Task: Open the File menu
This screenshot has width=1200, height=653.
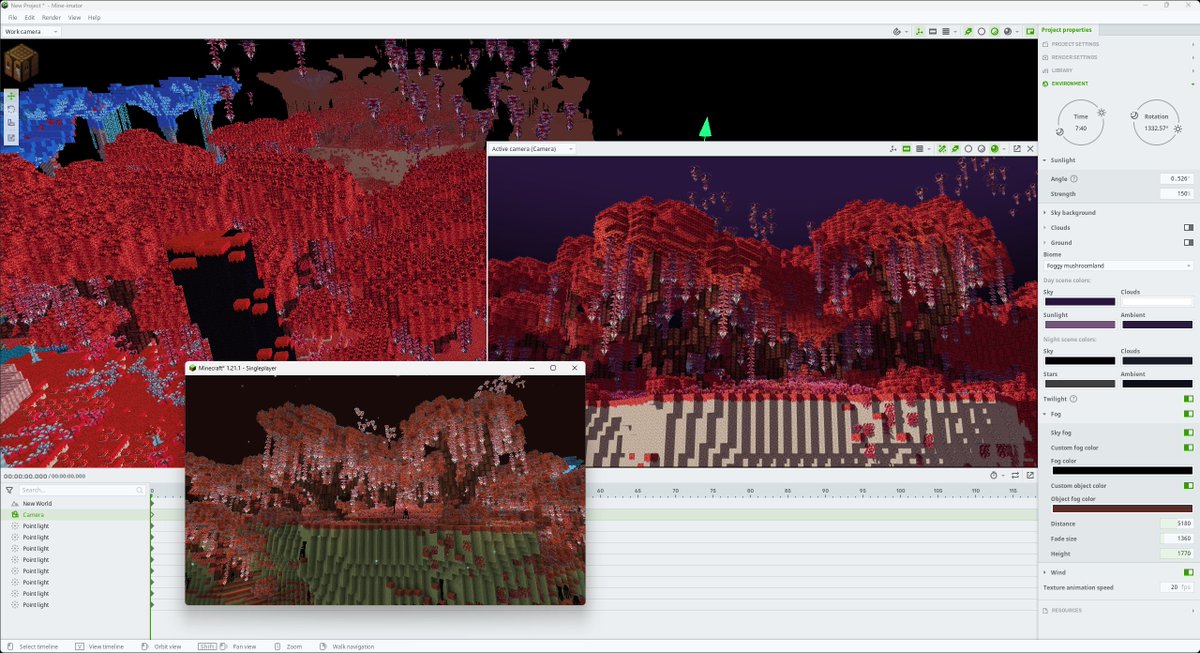Action: tap(12, 18)
